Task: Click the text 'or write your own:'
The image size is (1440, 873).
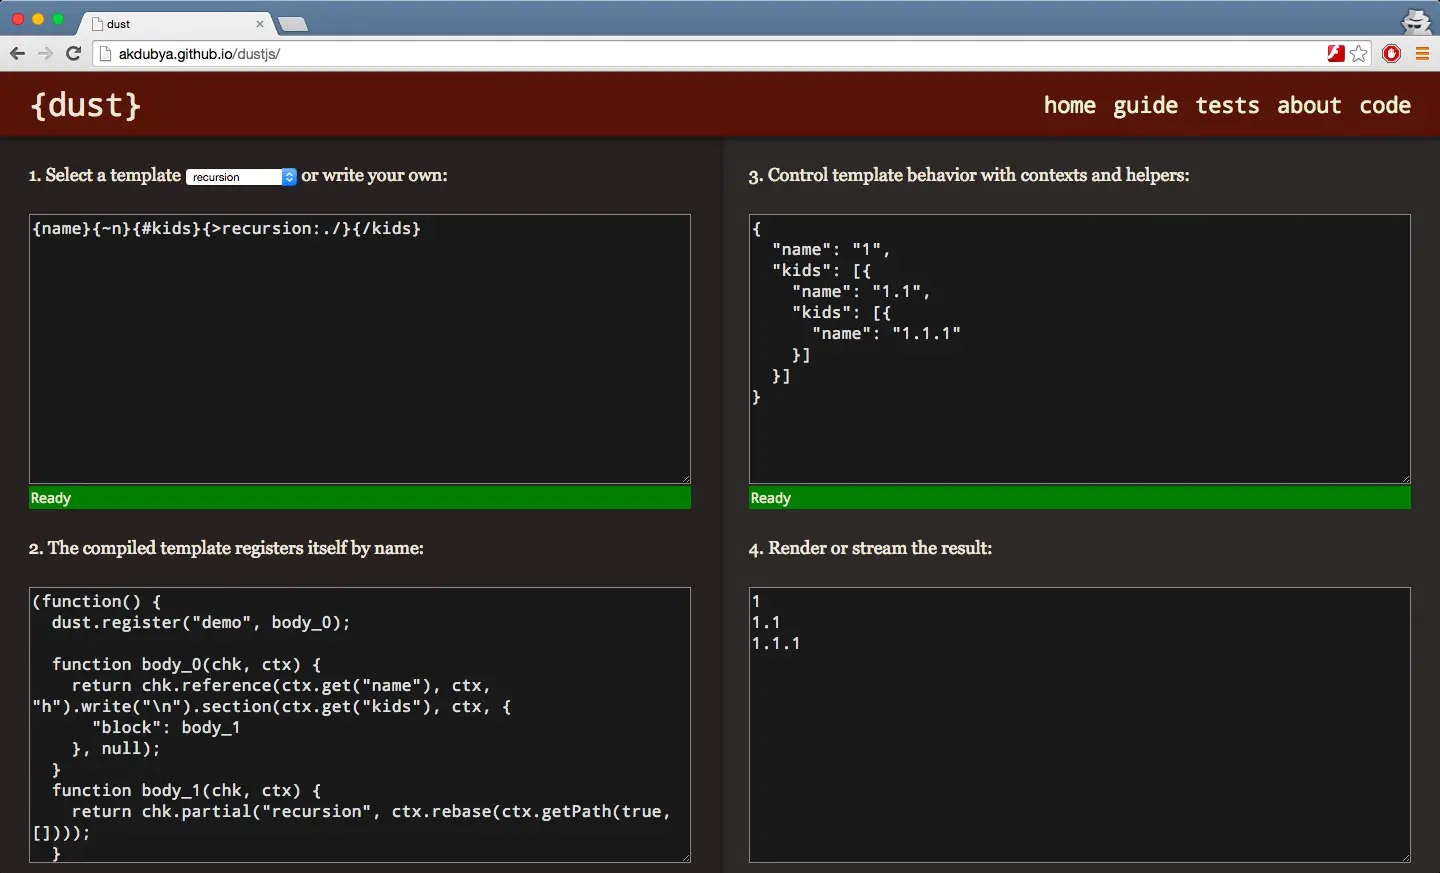Action: coord(375,176)
